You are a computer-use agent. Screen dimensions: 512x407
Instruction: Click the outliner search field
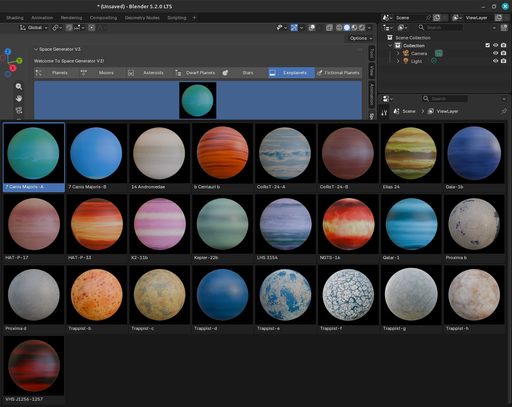pos(440,28)
